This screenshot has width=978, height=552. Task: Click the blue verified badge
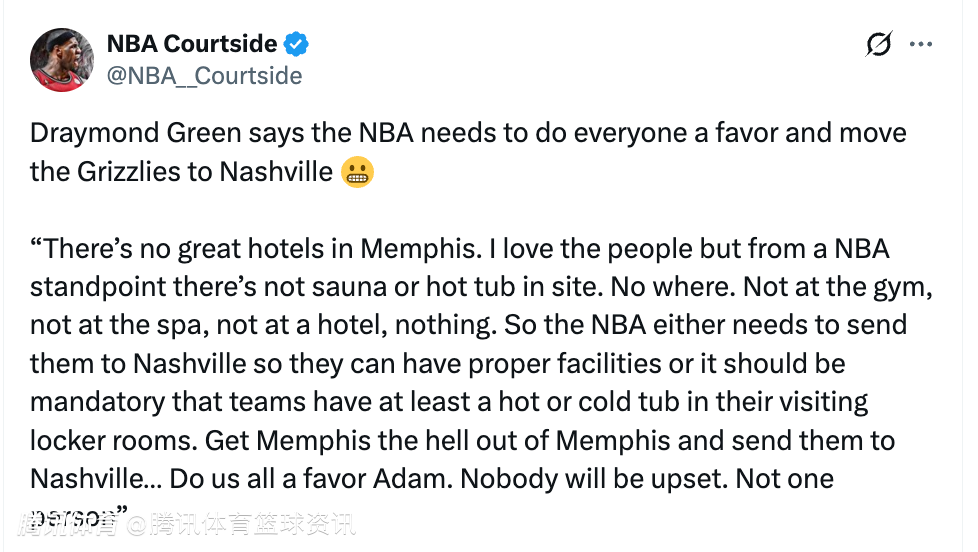297,44
